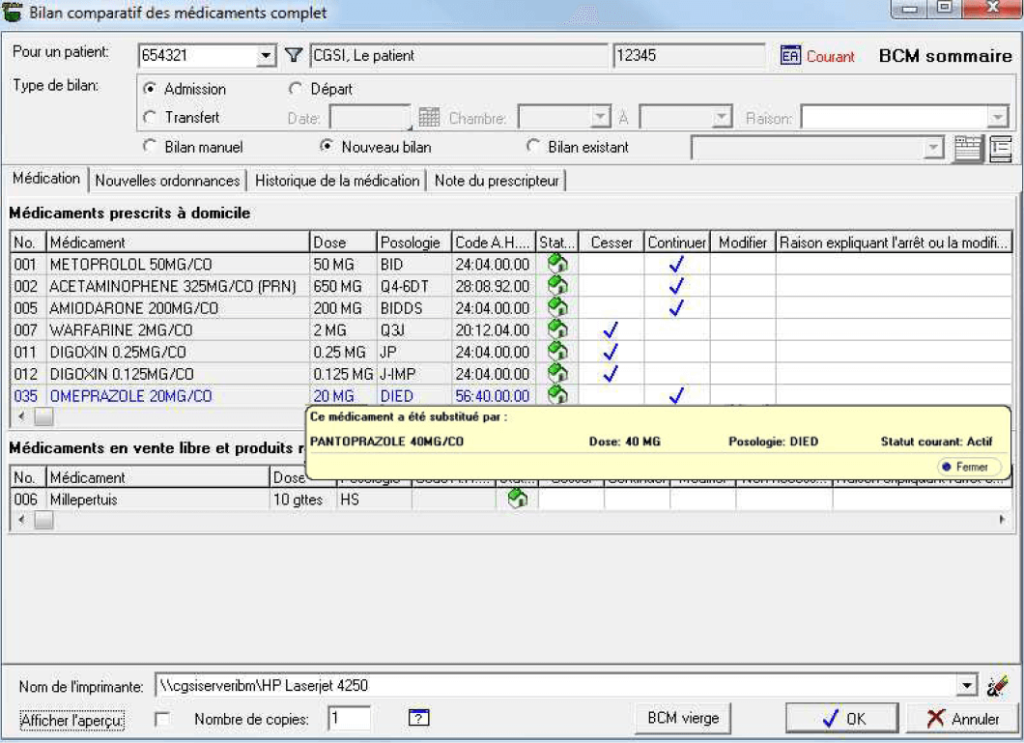Viewport: 1024px width, 743px height.
Task: Click the help question mark icon
Action: click(x=418, y=718)
